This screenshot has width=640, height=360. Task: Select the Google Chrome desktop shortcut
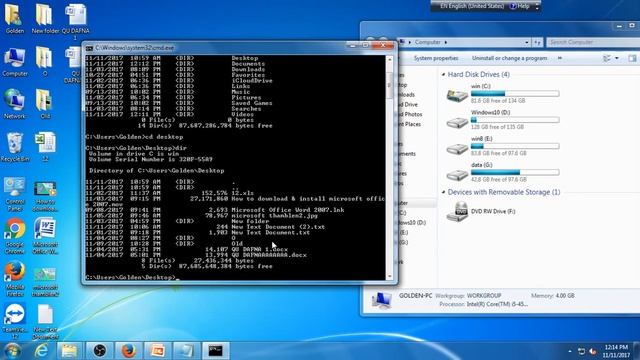[x=15, y=237]
